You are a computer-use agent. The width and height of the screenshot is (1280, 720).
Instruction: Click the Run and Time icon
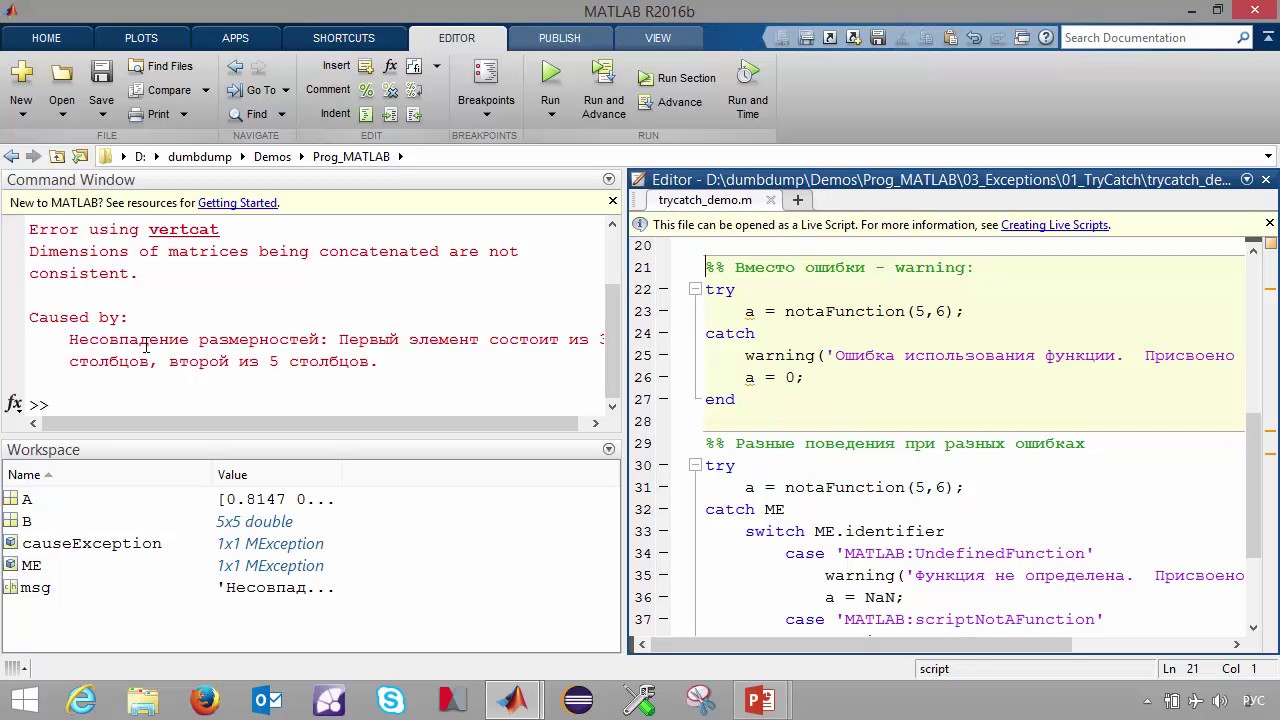click(x=747, y=72)
